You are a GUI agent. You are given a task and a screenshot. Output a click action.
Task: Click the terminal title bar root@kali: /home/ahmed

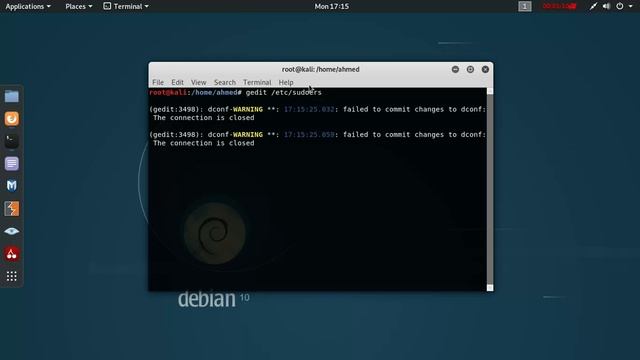320,69
